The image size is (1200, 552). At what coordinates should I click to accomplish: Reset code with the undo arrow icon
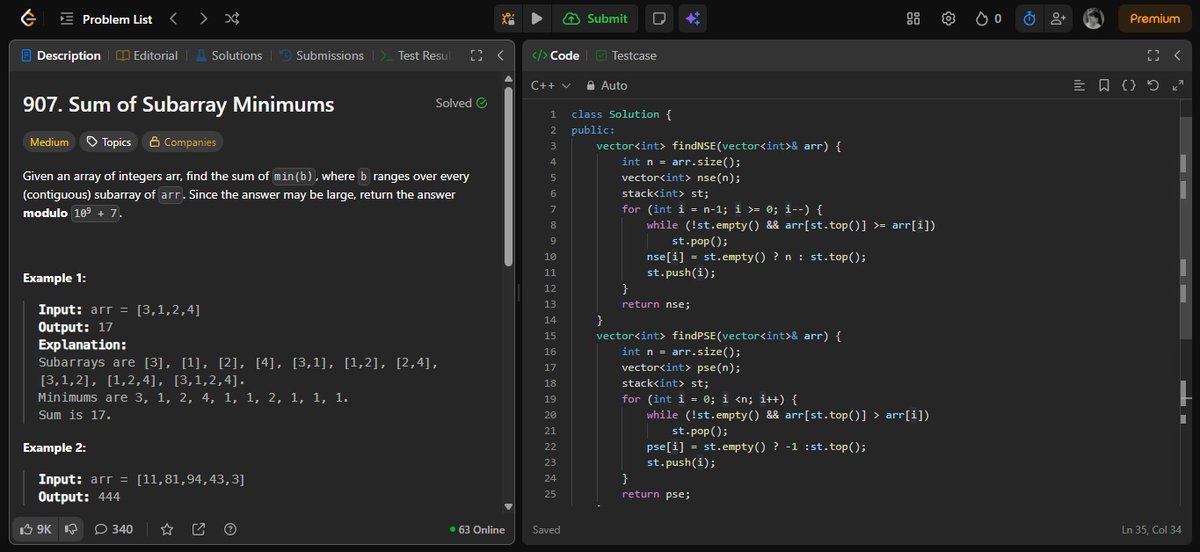1153,86
